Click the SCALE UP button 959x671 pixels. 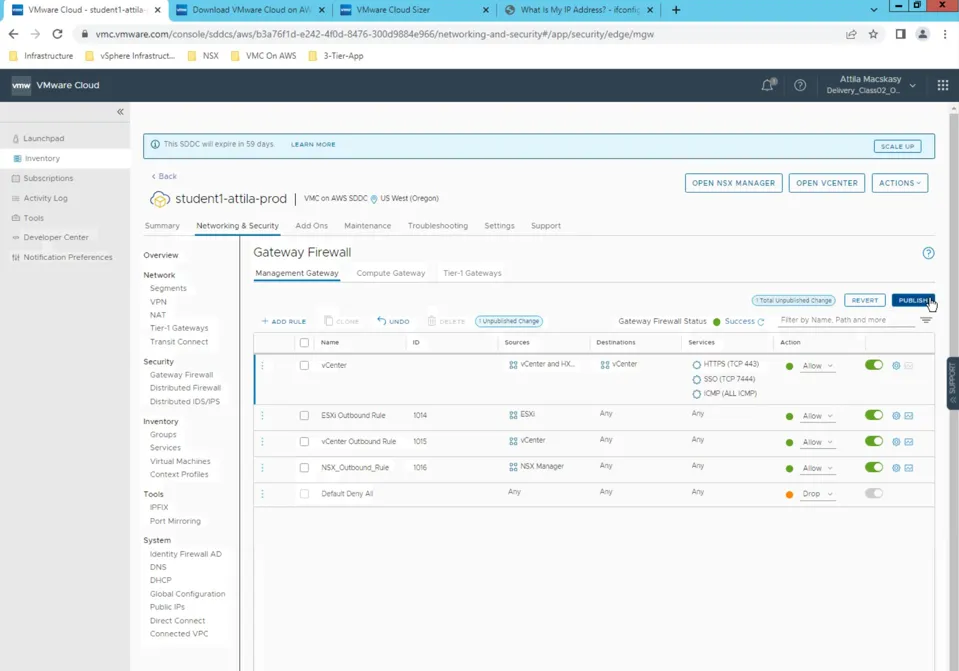897,146
